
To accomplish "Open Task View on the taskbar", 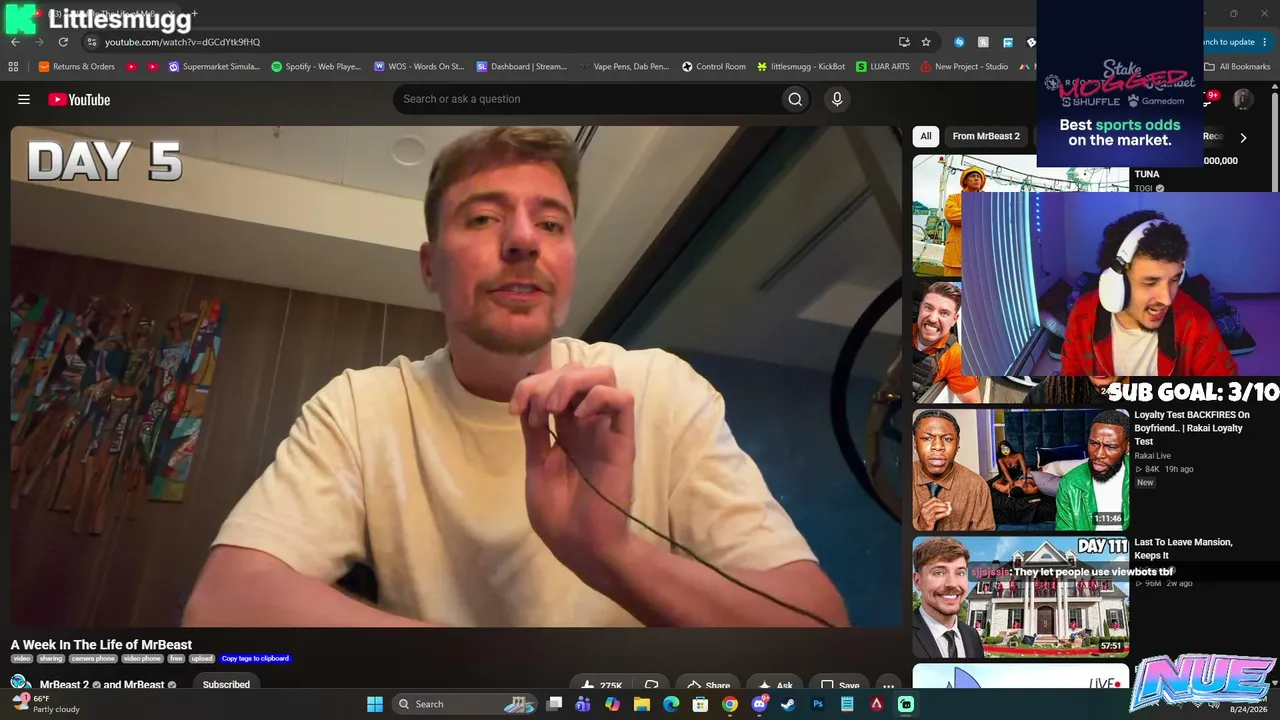I will tap(555, 704).
